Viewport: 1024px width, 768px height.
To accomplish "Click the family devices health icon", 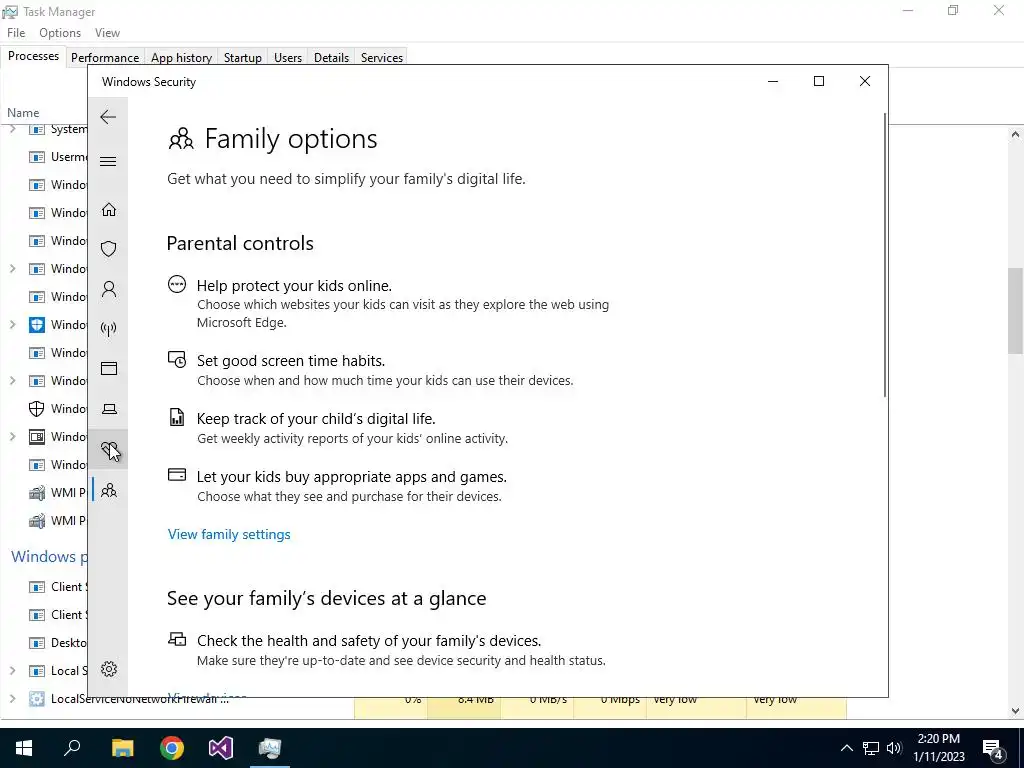I will click(x=177, y=639).
